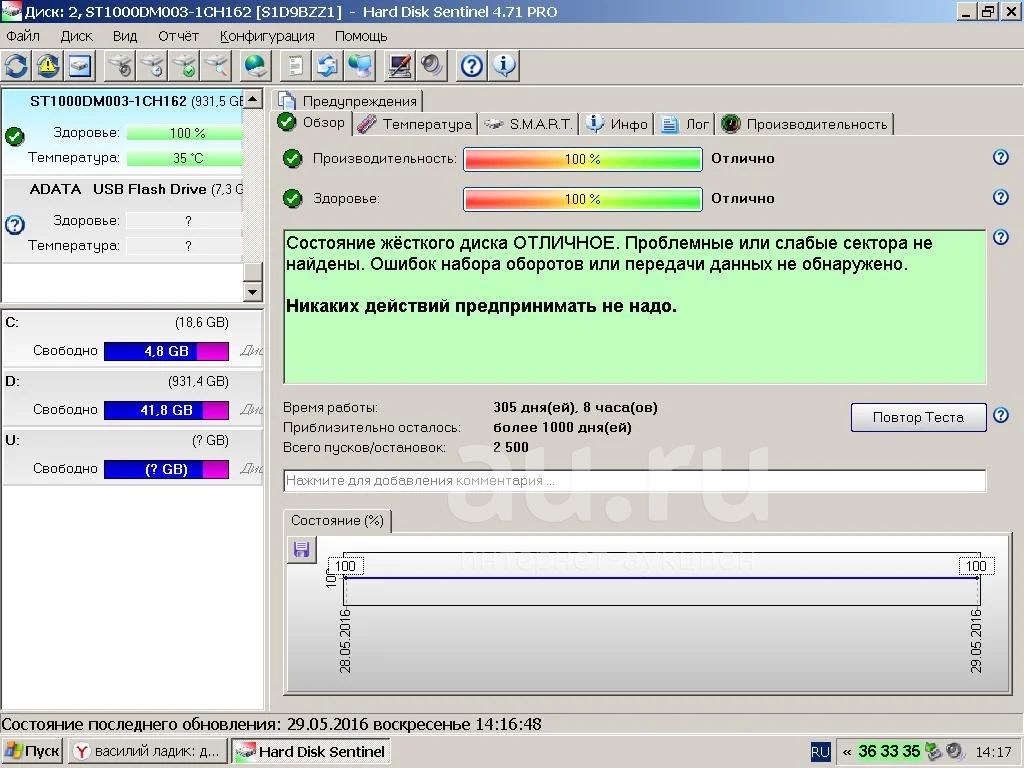Switch to the Предупреждения tab
This screenshot has width=1024, height=768.
[x=347, y=101]
